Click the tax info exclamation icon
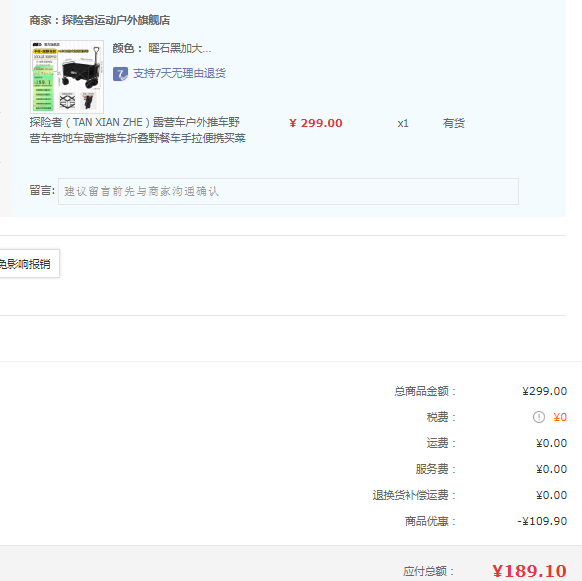Image resolution: width=582 pixels, height=581 pixels. (x=539, y=417)
